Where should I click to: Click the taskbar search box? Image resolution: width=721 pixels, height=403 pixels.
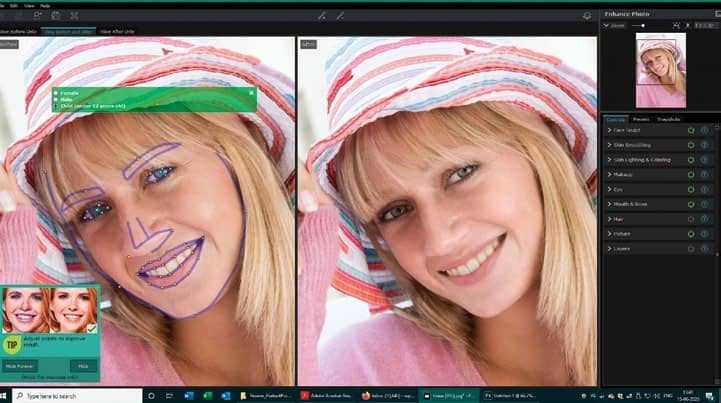[x=77, y=396]
